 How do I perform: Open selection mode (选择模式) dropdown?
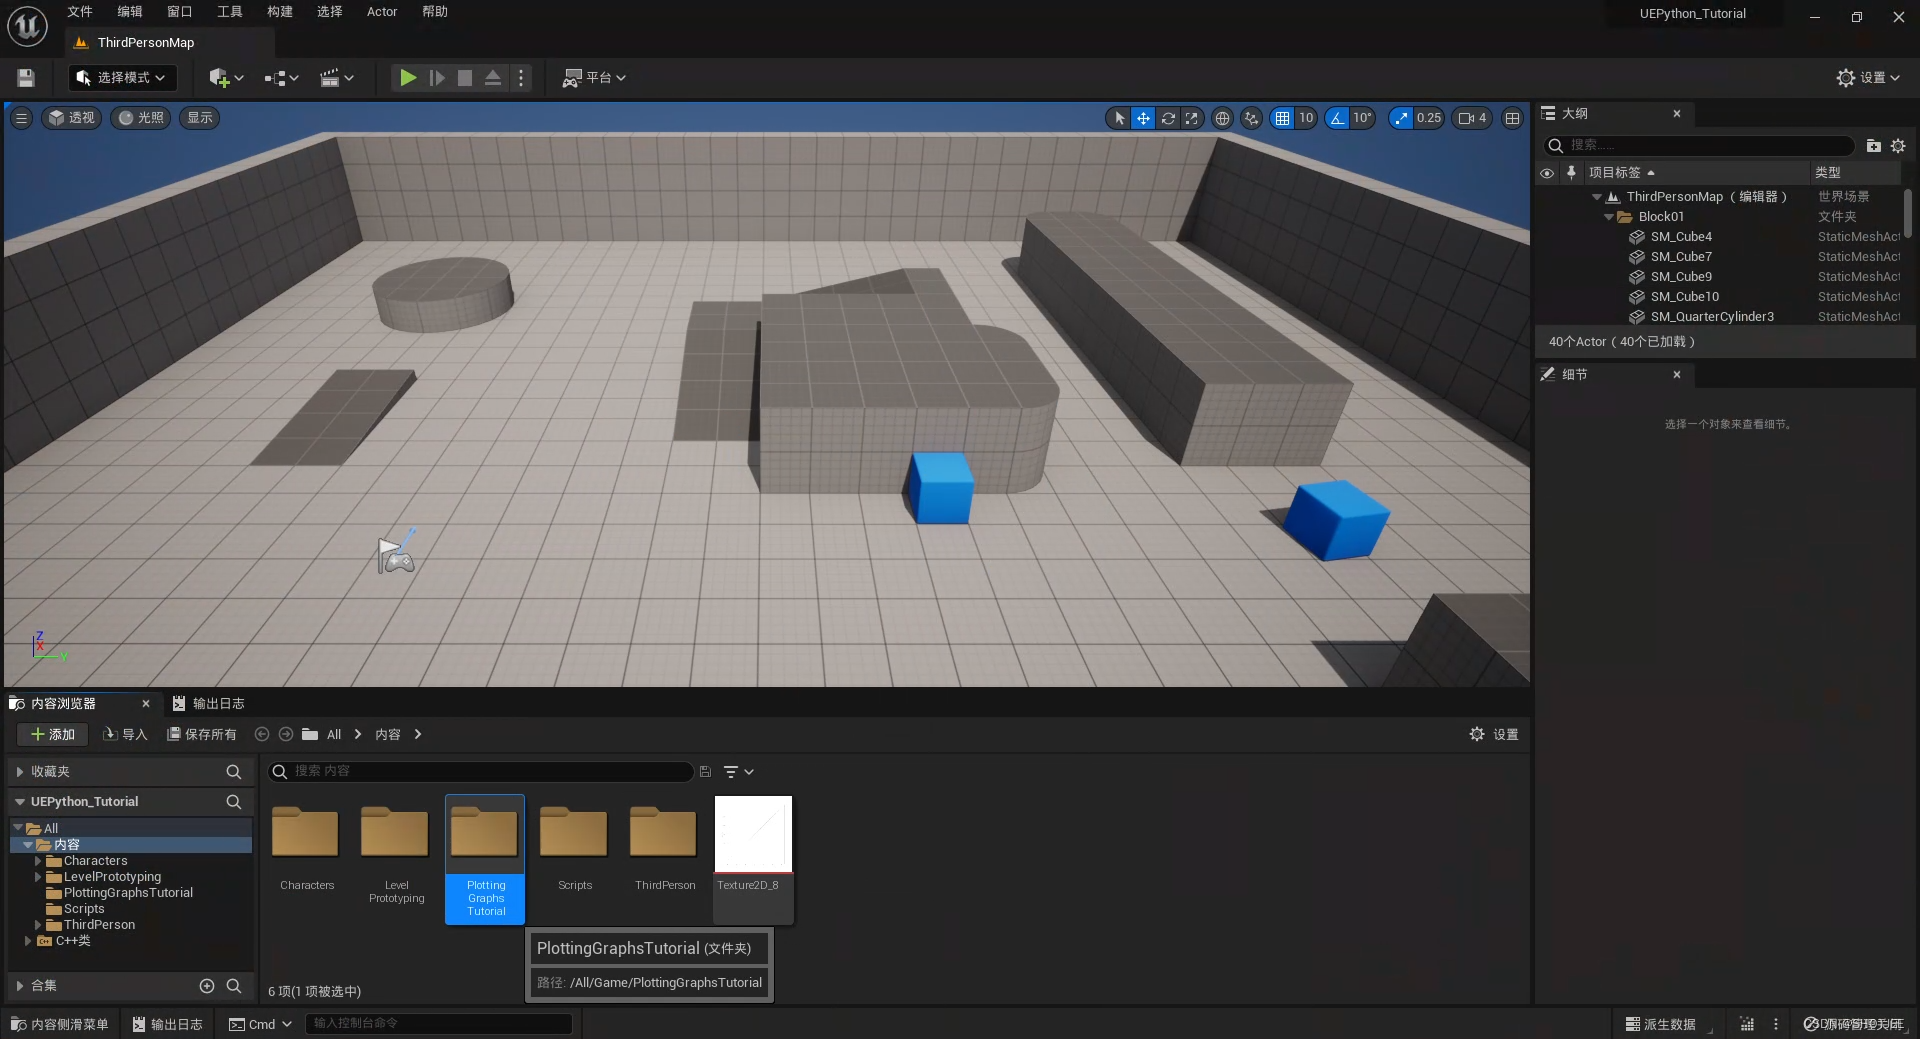pyautogui.click(x=122, y=78)
